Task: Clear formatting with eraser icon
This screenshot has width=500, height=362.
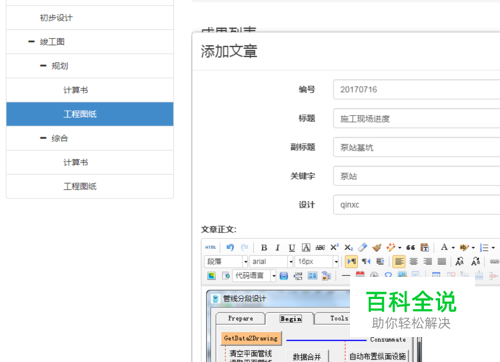Action: coord(362,248)
